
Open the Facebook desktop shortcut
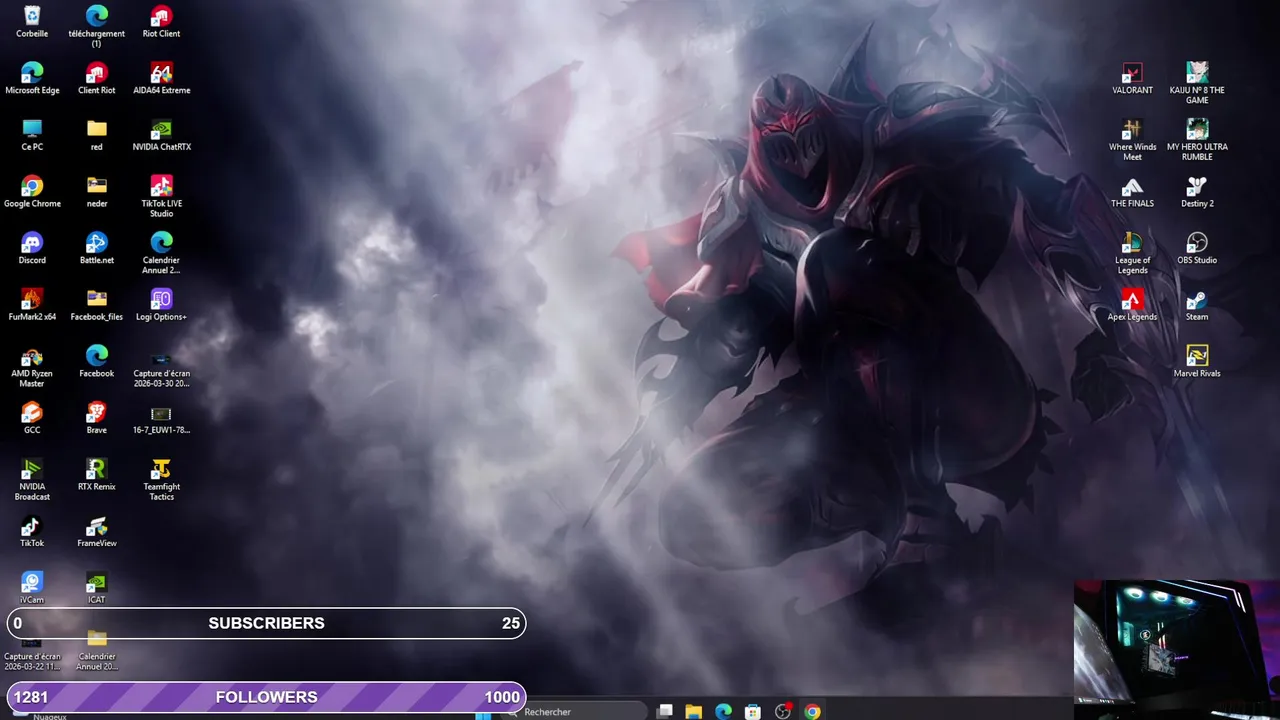pos(97,356)
